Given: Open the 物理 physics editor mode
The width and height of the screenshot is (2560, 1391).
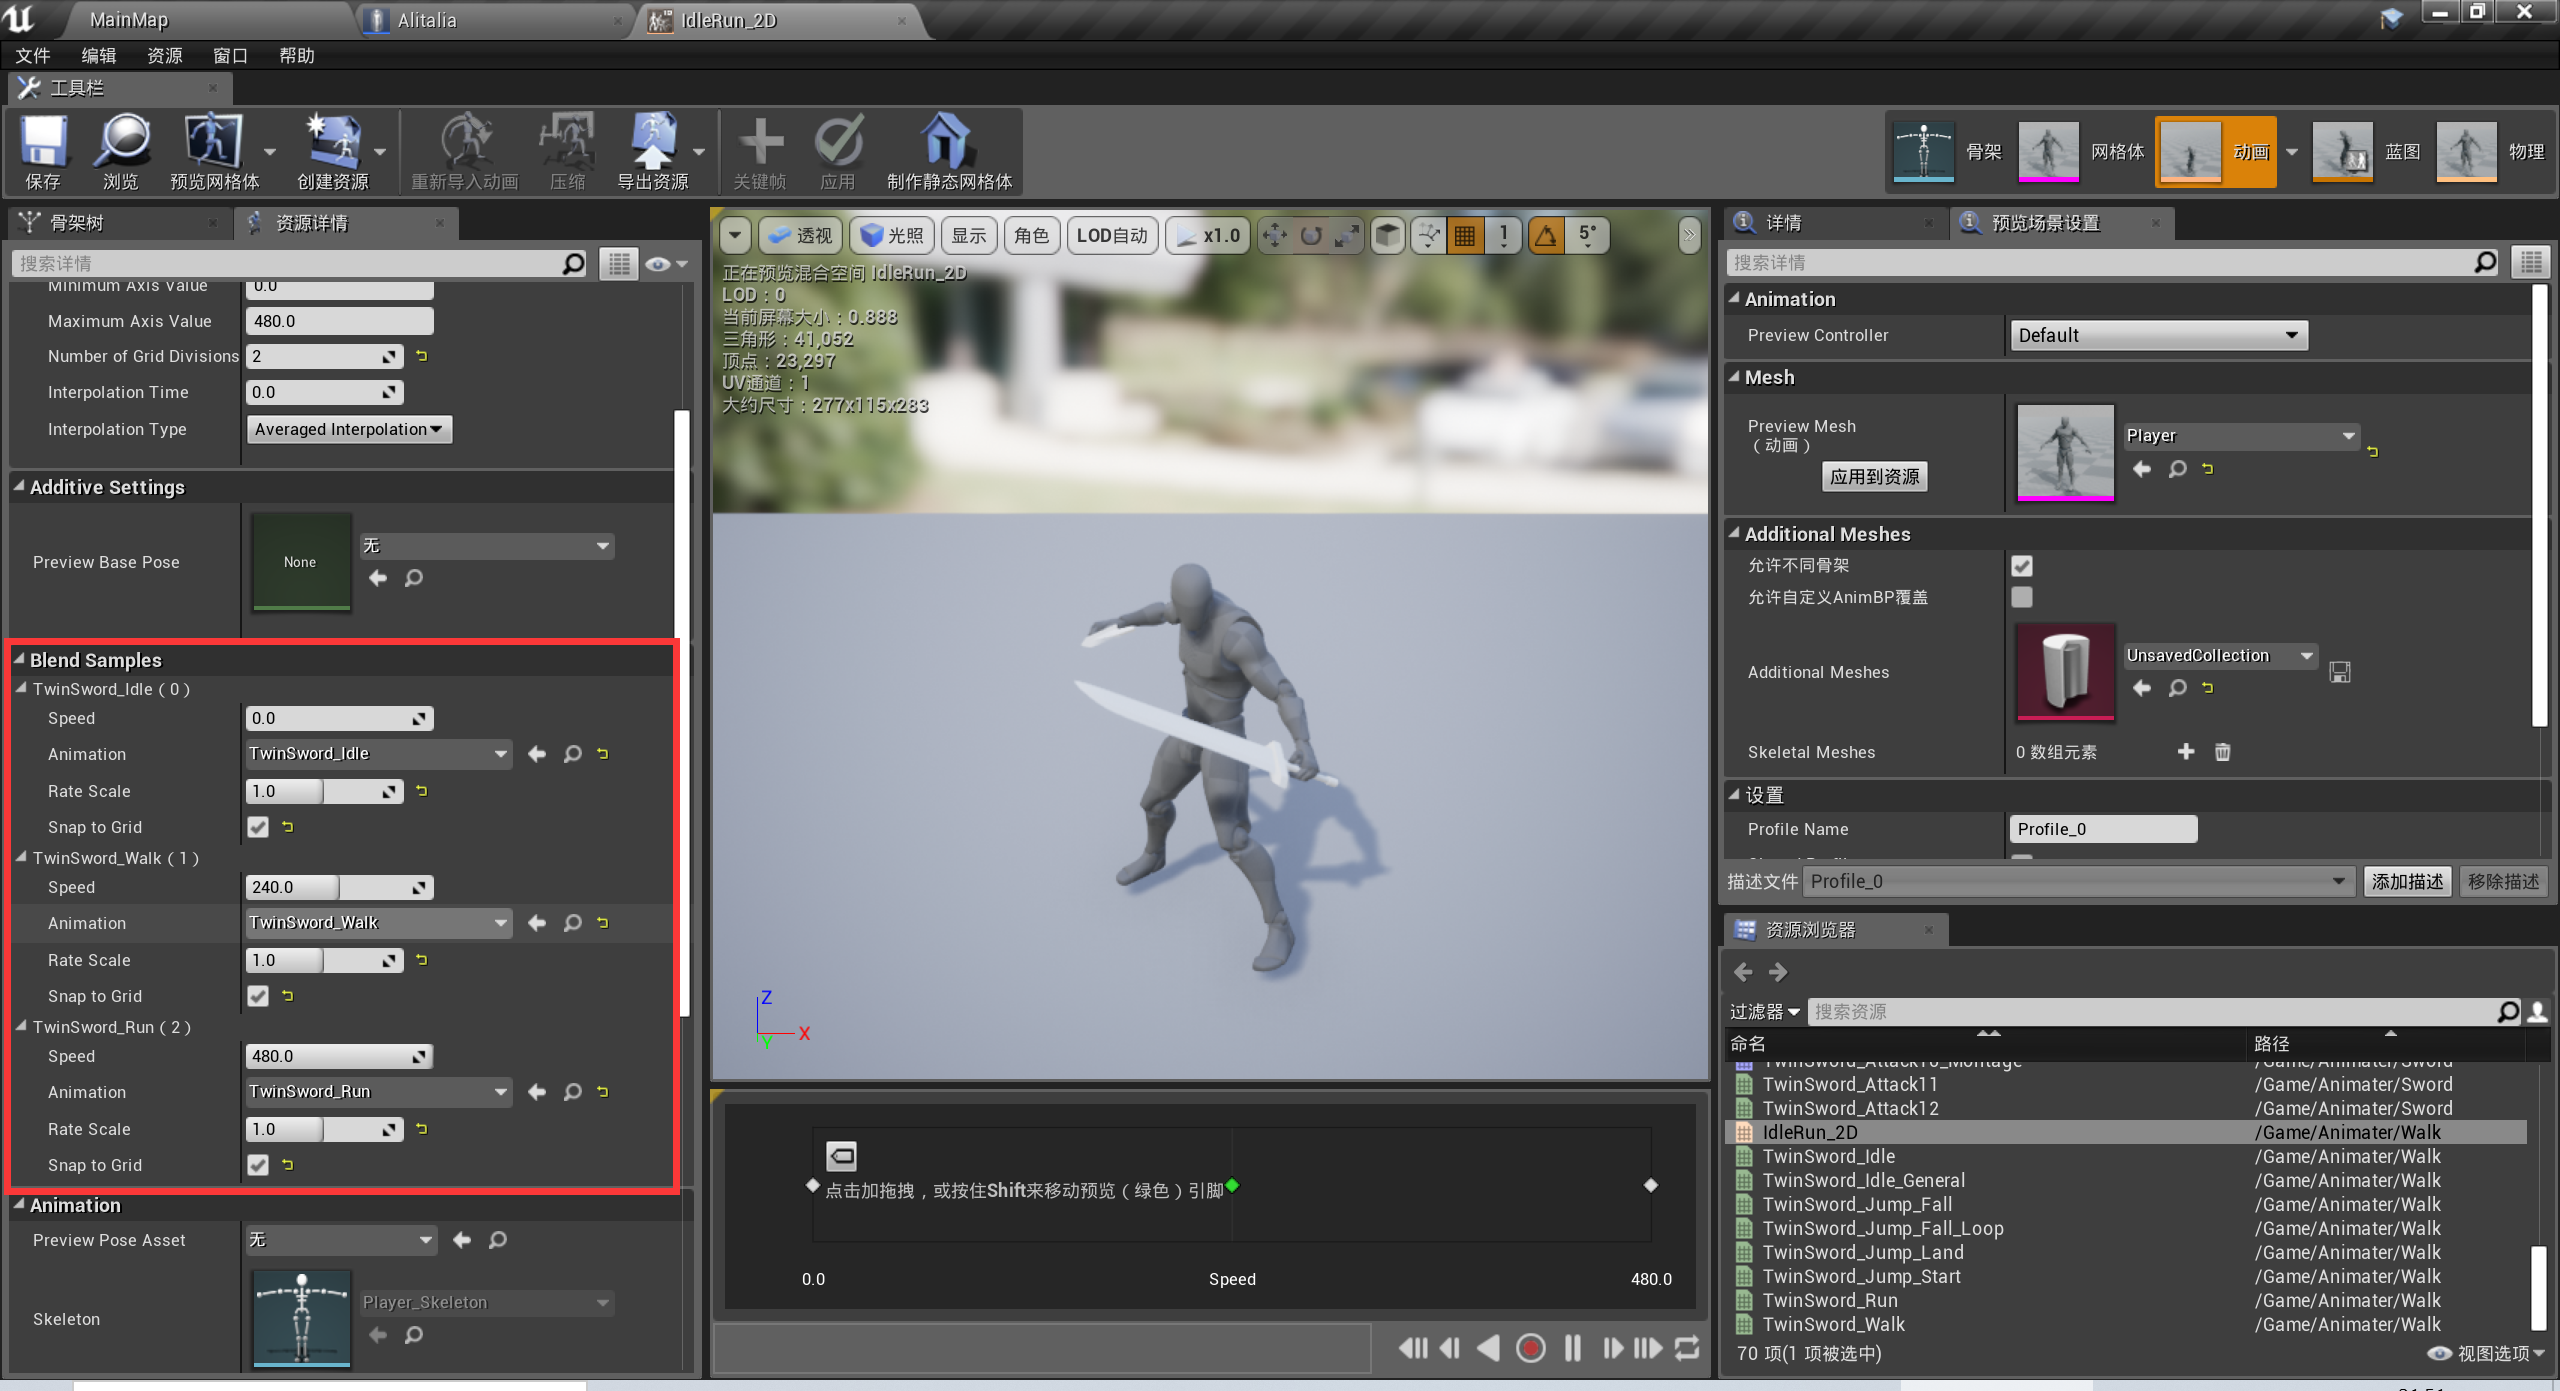Looking at the screenshot, I should pyautogui.click(x=2466, y=152).
